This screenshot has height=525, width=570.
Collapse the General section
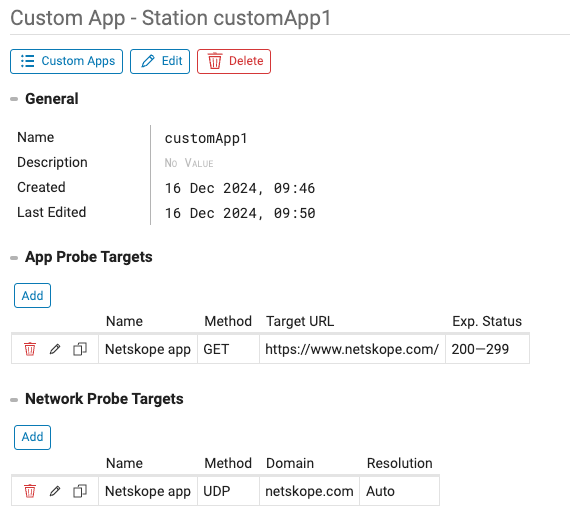coord(14,99)
